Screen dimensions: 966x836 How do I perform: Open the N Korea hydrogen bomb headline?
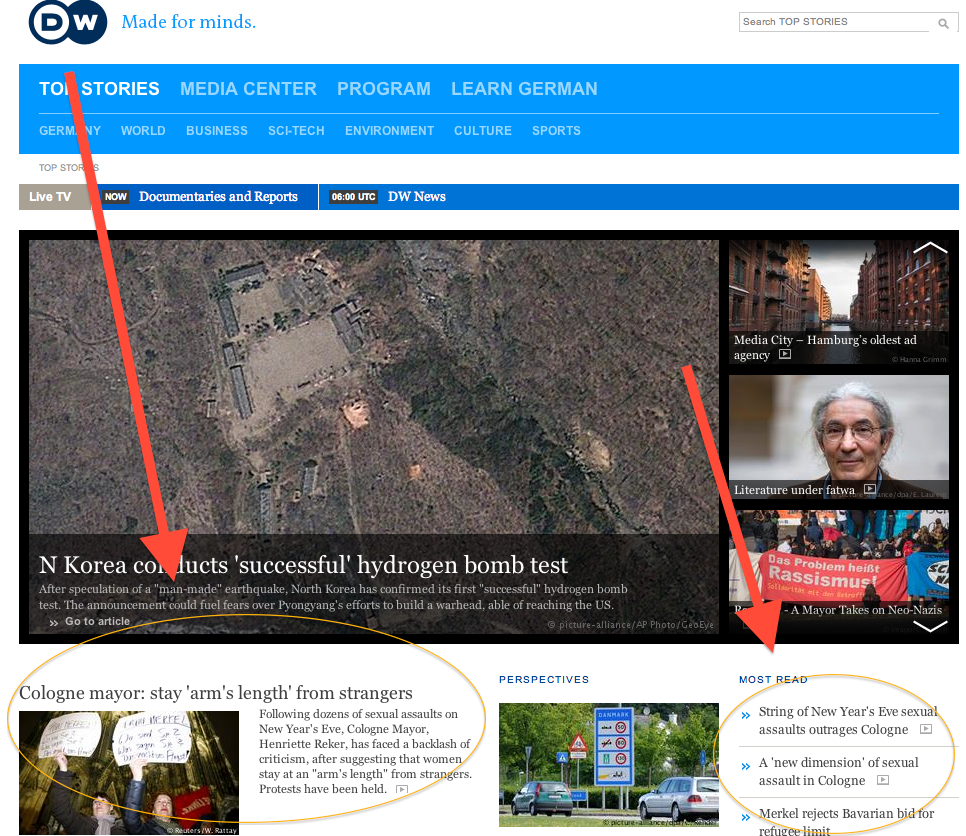(x=303, y=565)
